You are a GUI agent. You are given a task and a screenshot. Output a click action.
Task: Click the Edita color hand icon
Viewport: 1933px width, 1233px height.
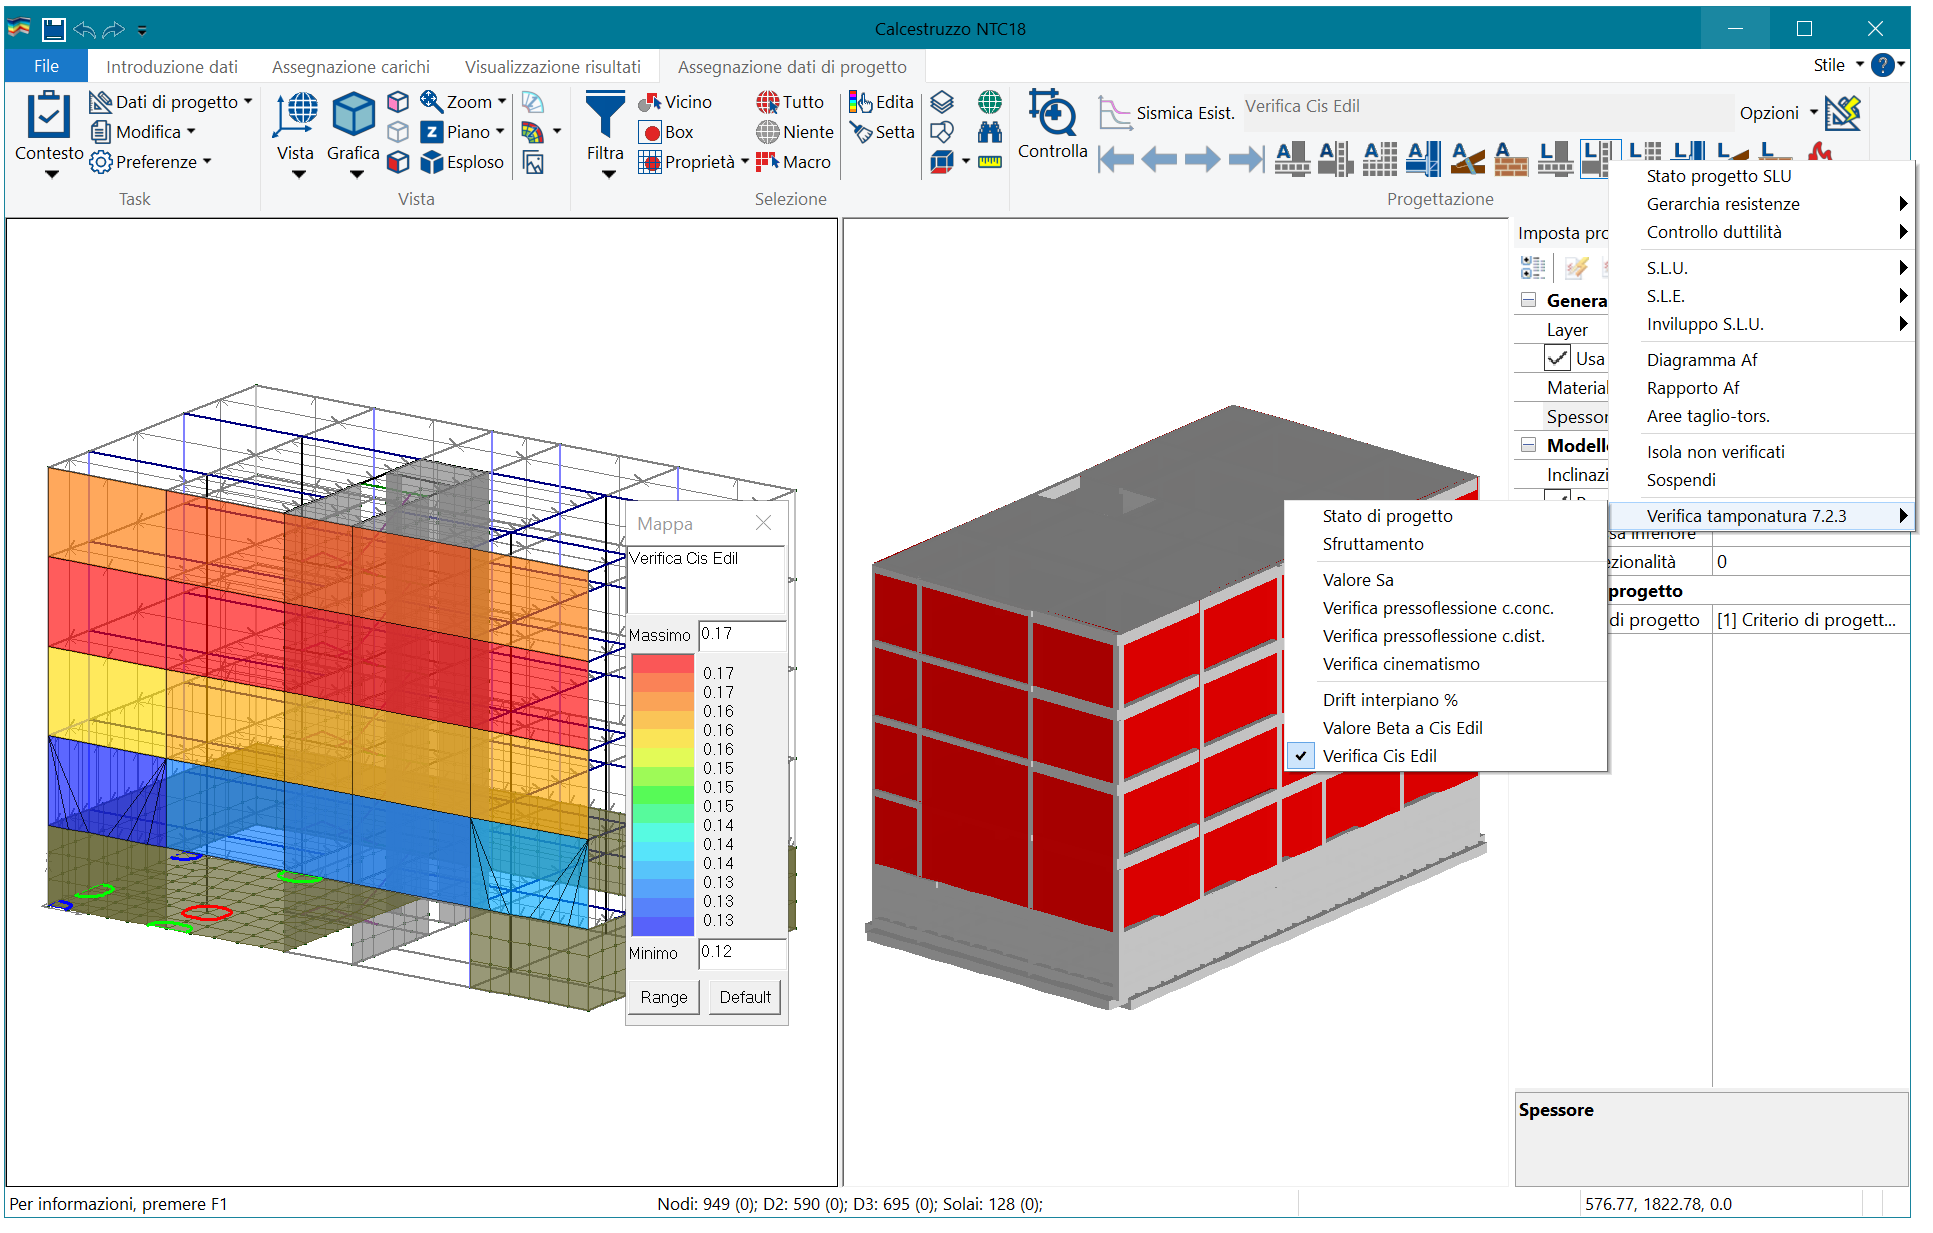(860, 102)
